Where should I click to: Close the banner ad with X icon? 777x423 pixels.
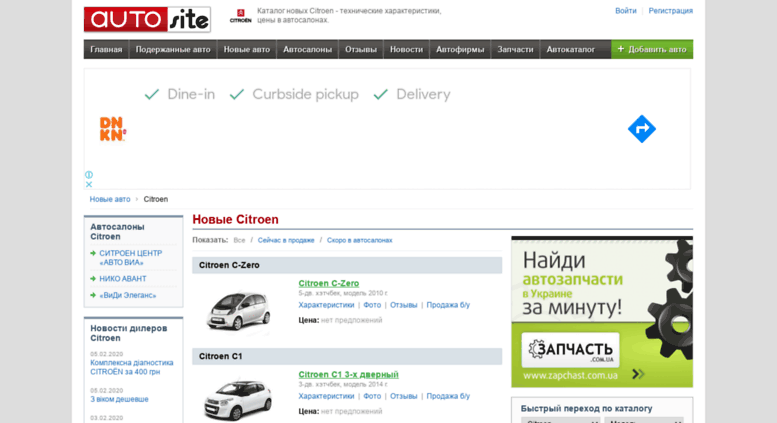(89, 184)
